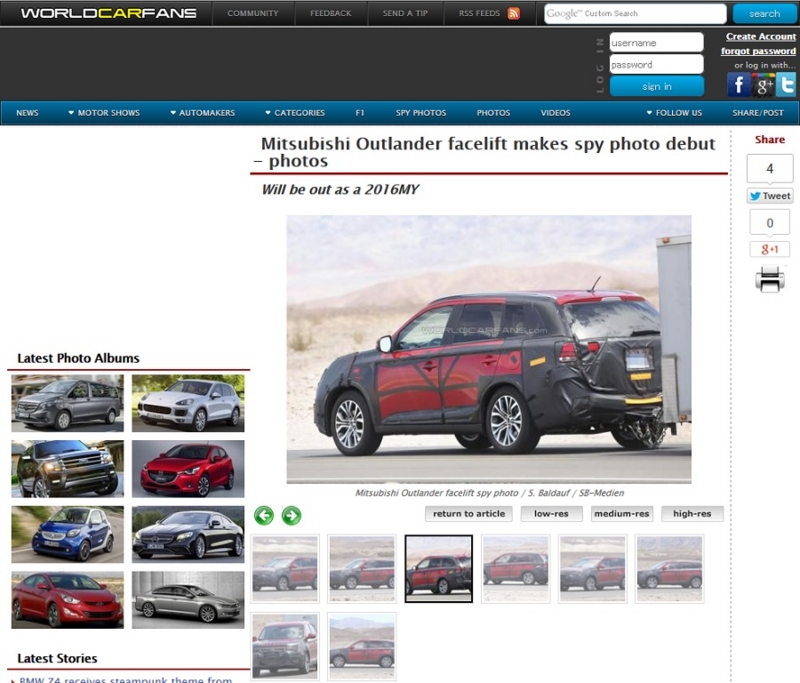Open the Create Account link

761,37
